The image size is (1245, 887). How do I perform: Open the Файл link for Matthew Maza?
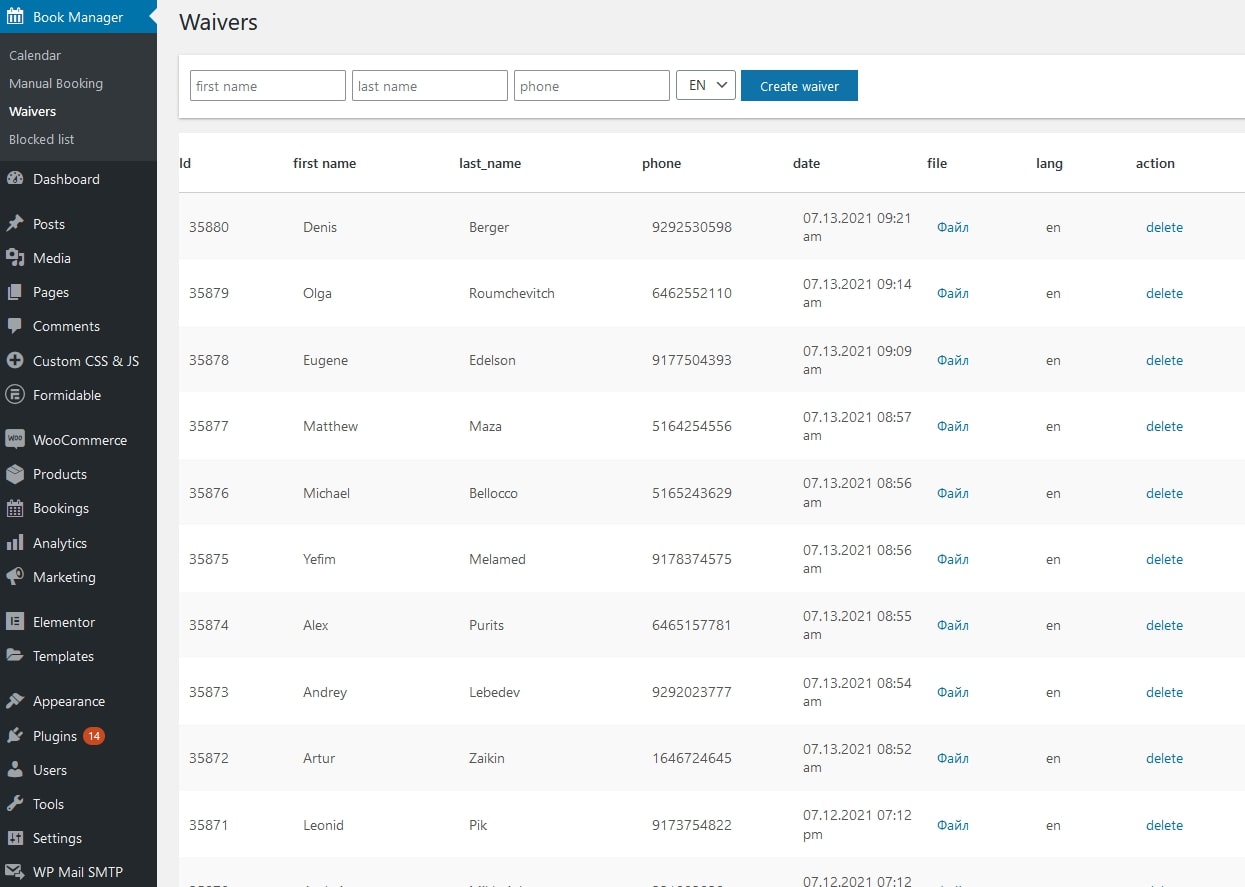click(953, 426)
